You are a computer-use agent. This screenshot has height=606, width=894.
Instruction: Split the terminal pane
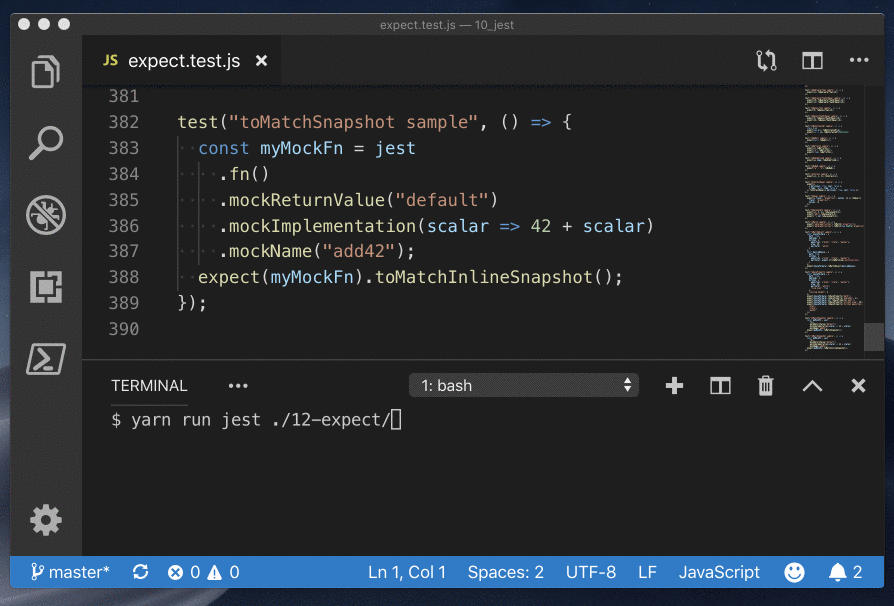(x=720, y=386)
